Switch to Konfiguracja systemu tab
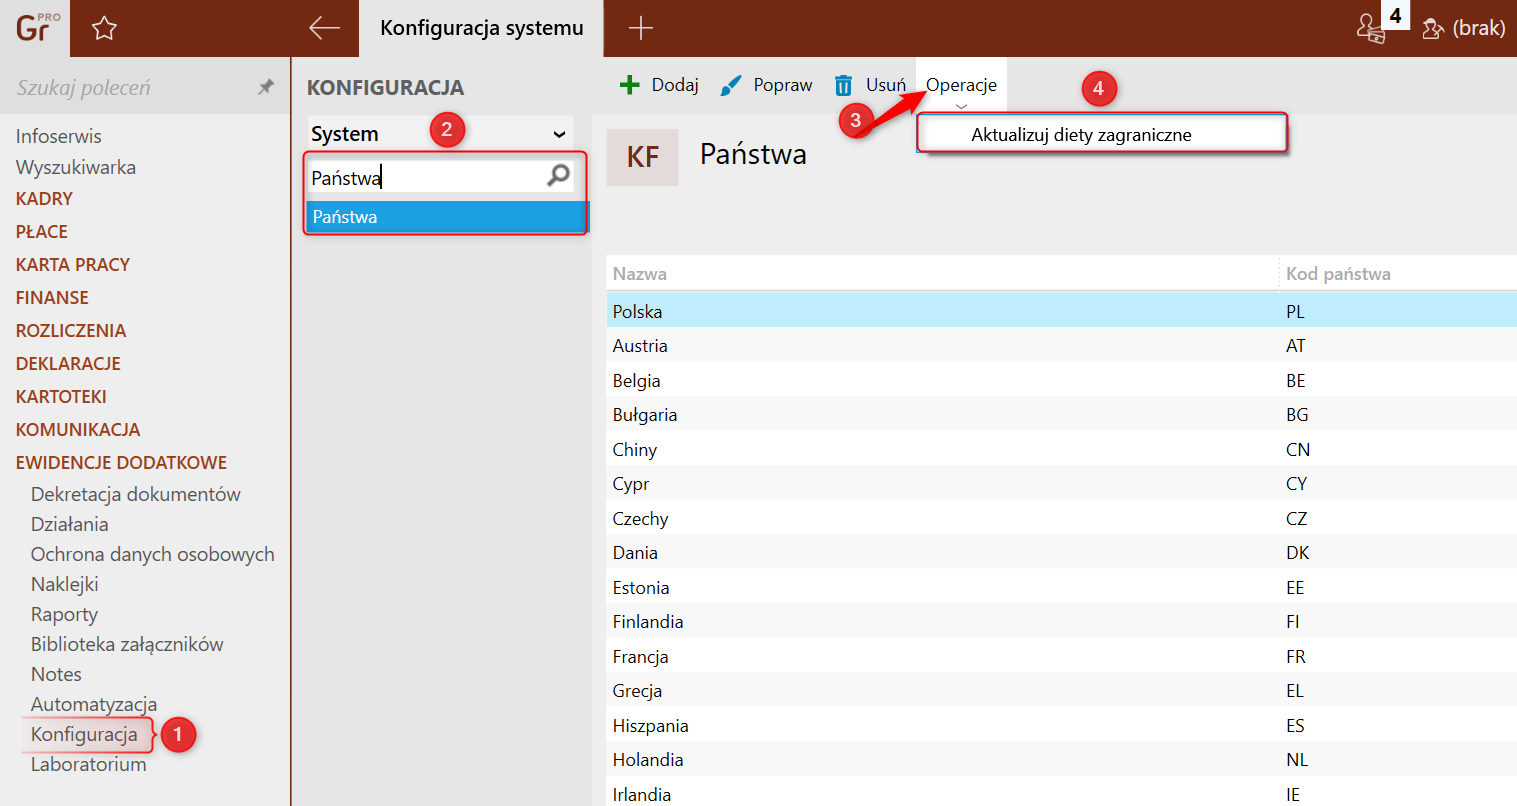The width and height of the screenshot is (1517, 806). coord(481,28)
